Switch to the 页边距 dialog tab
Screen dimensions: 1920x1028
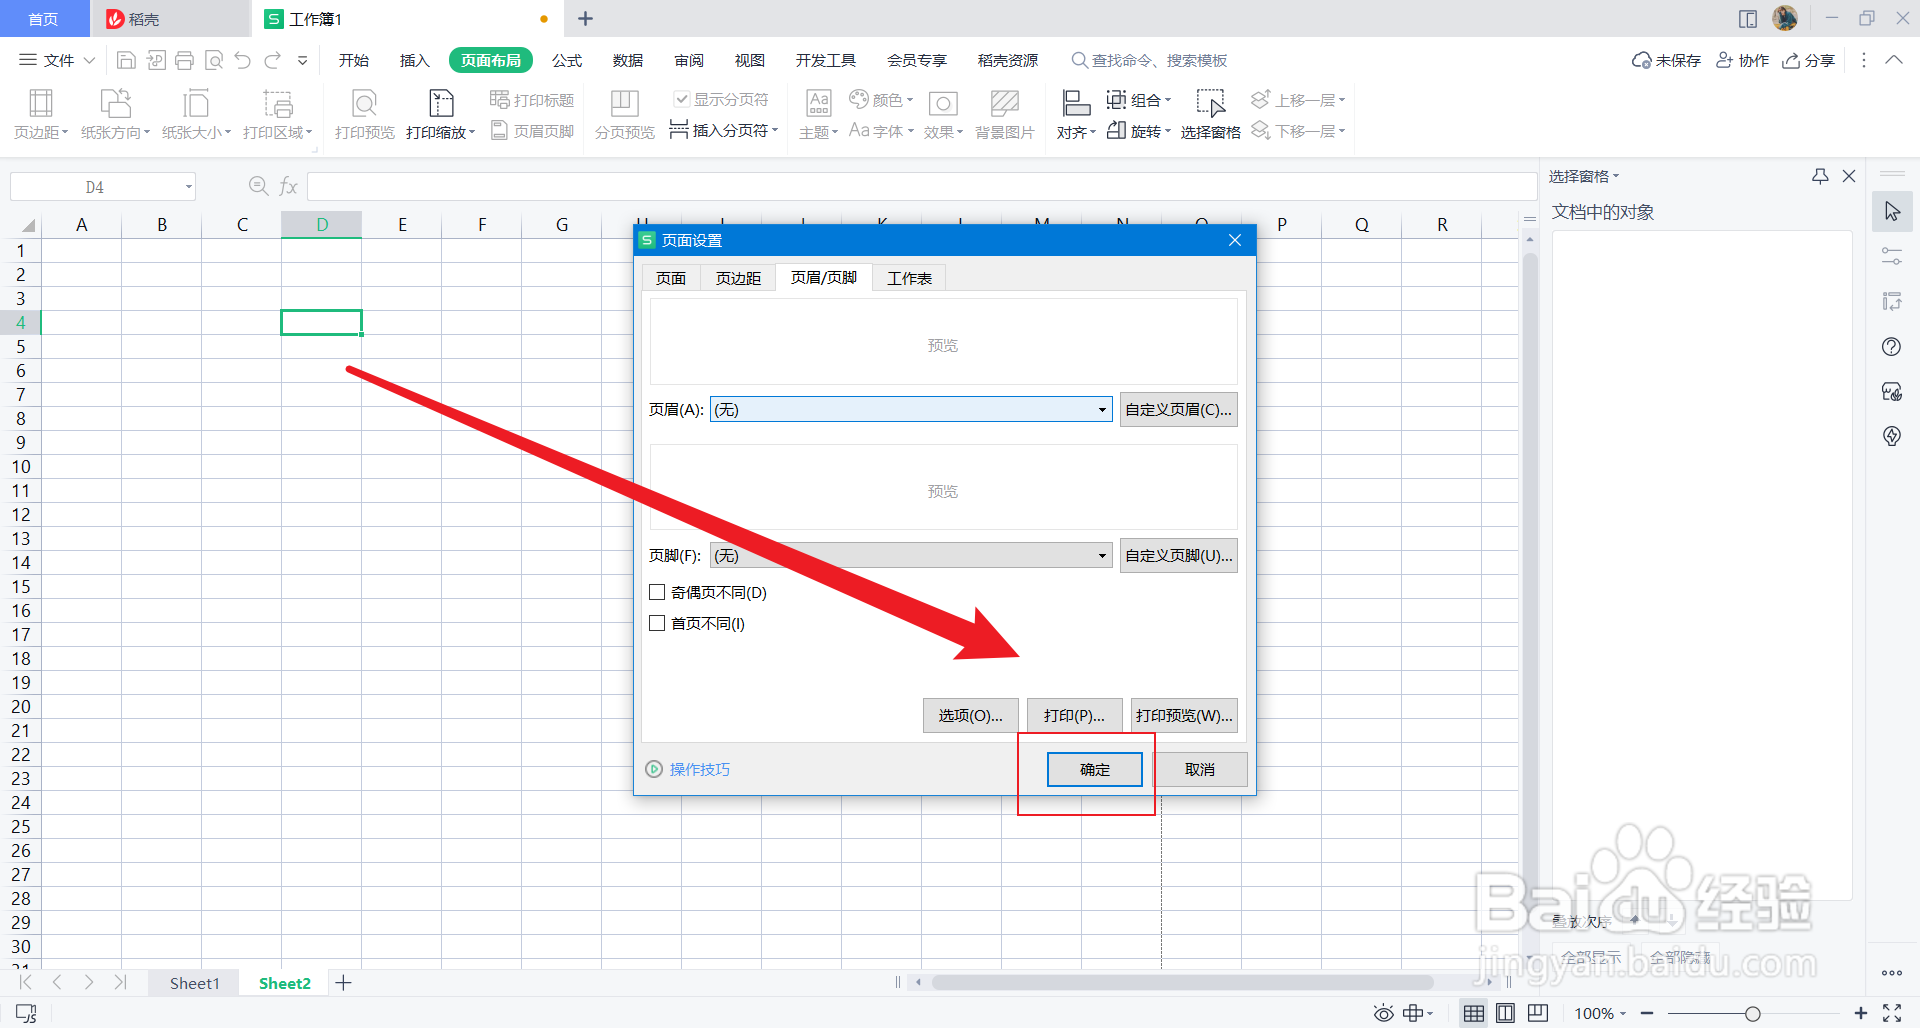coord(738,278)
